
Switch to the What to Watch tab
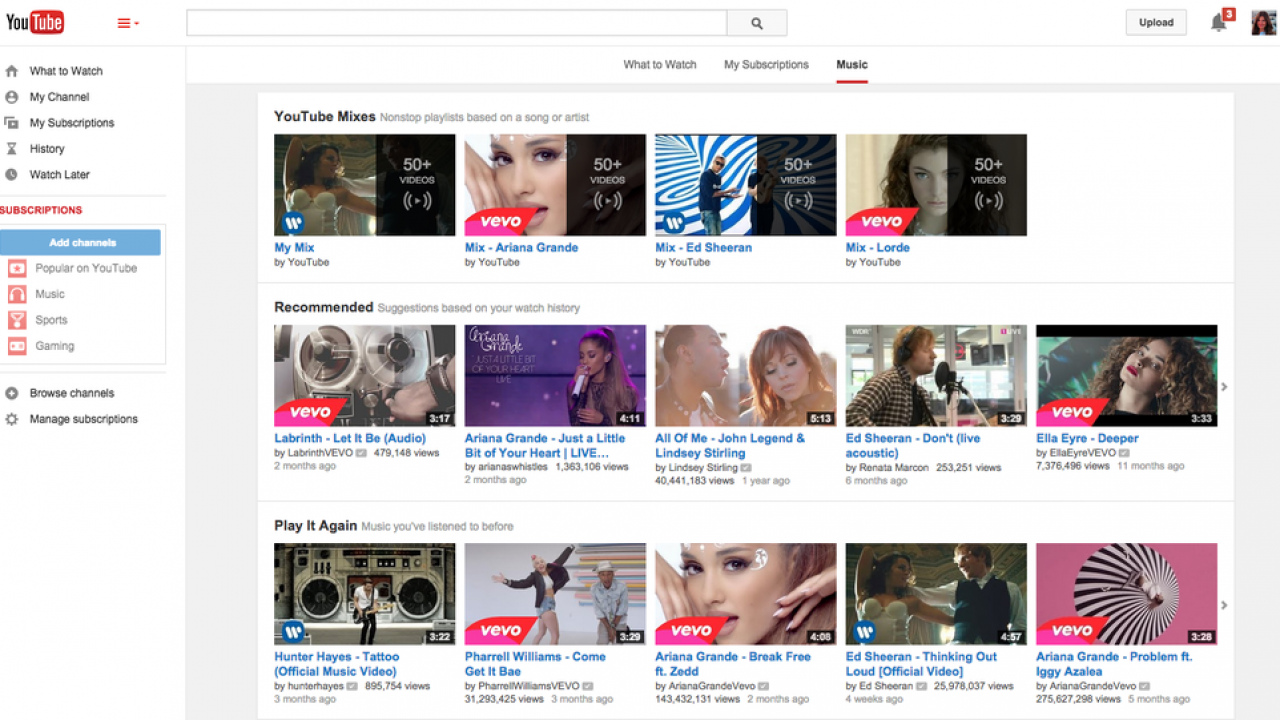point(659,65)
